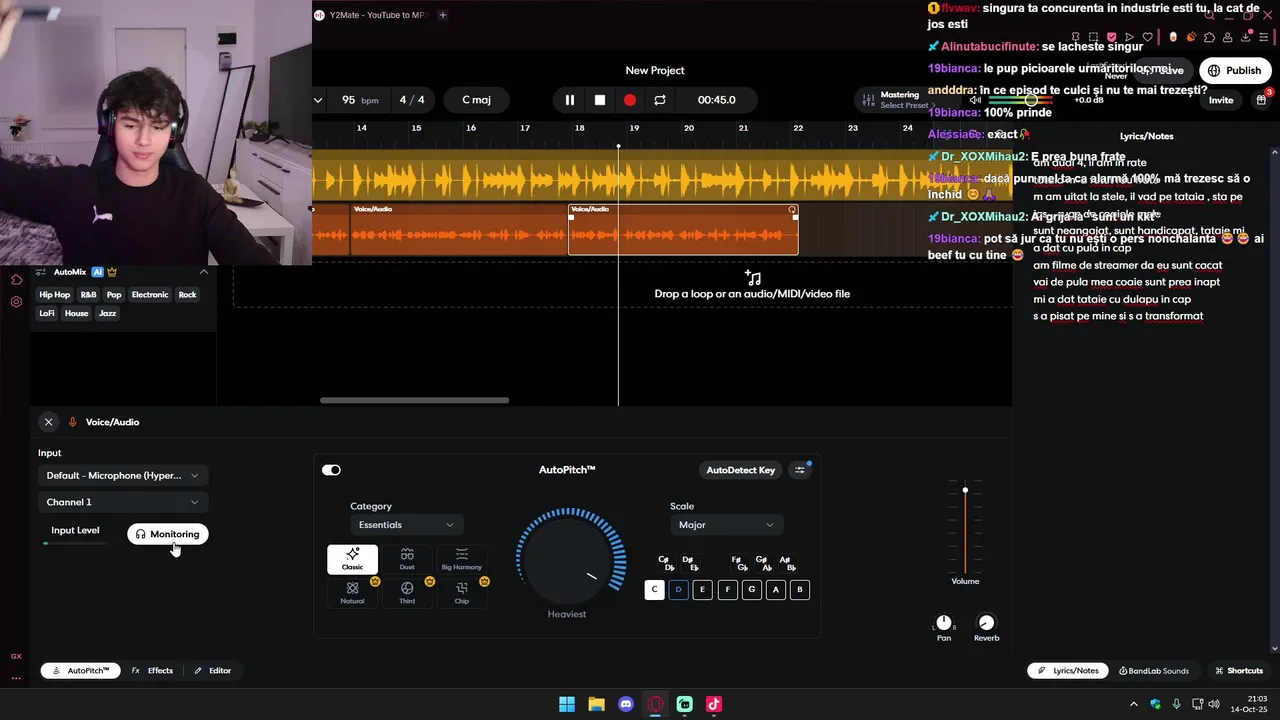Select the Big Harmony AutoPitch effect
The width and height of the screenshot is (1280, 720).
pyautogui.click(x=461, y=559)
